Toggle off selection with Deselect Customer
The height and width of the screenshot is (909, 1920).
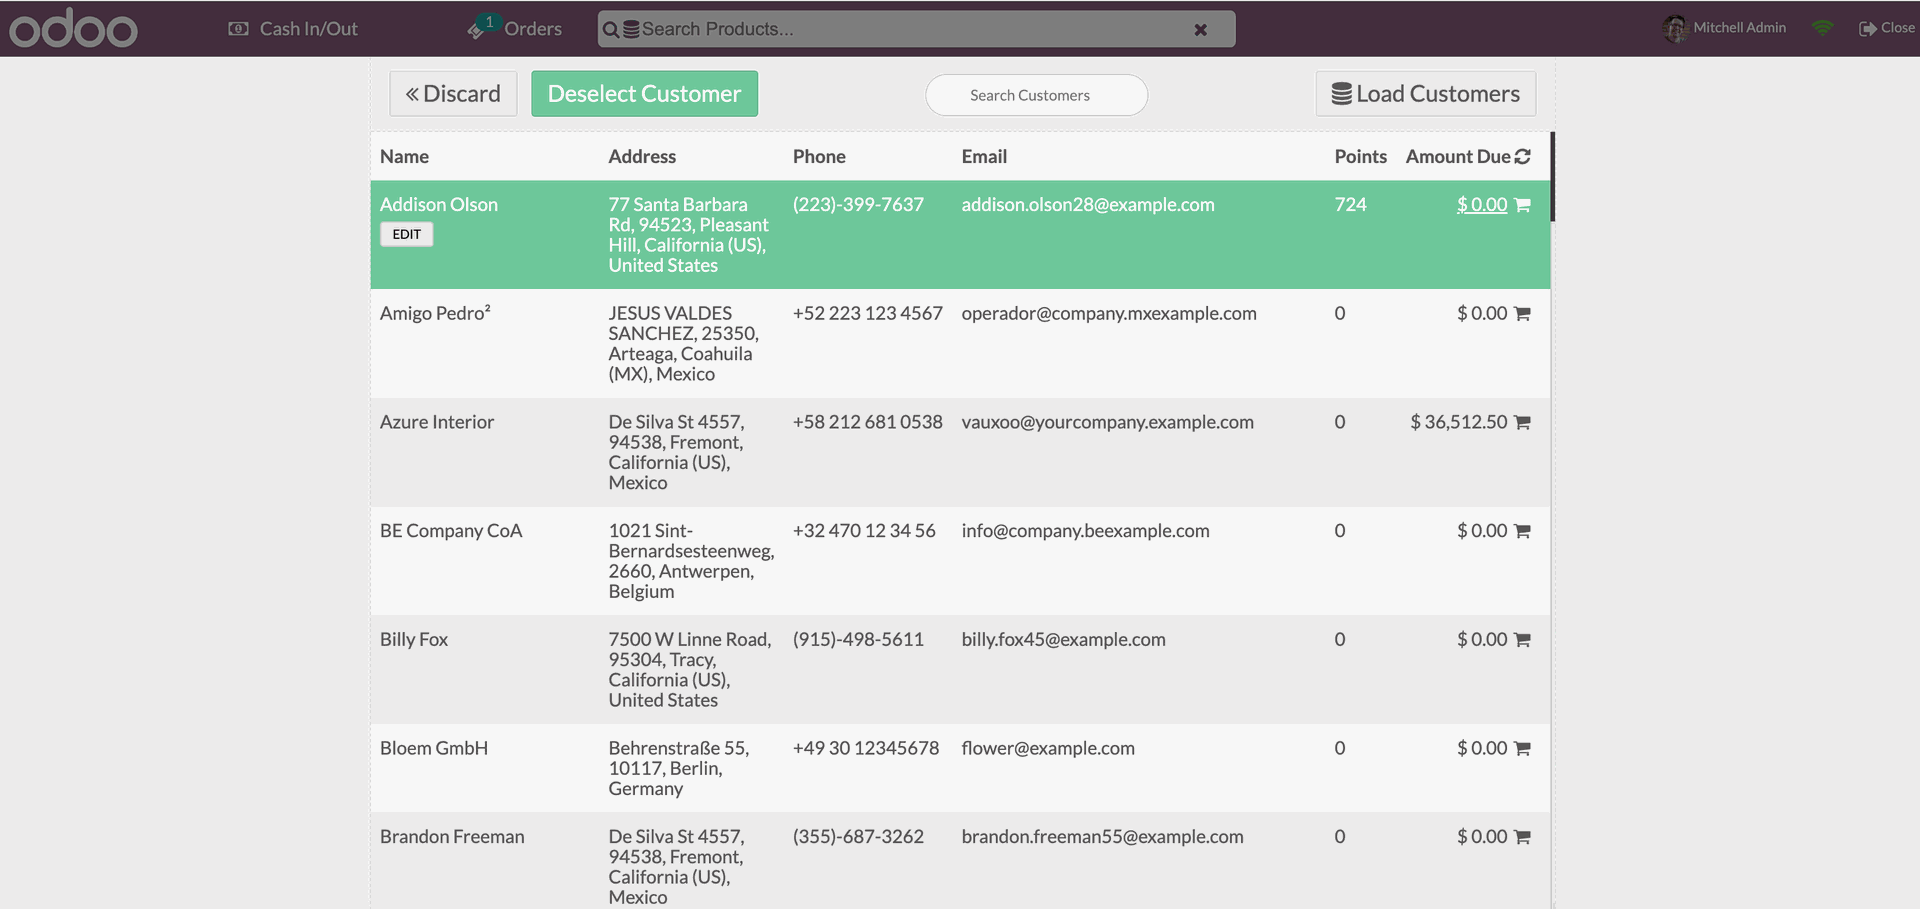[644, 93]
